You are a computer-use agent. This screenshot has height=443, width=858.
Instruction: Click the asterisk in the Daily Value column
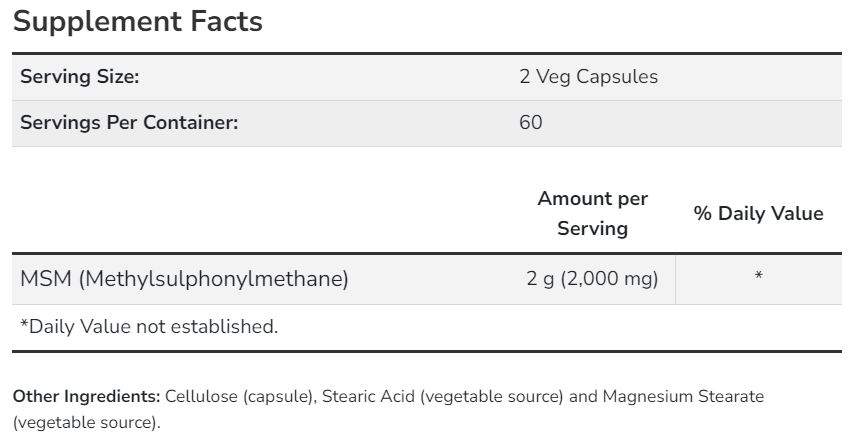click(758, 277)
